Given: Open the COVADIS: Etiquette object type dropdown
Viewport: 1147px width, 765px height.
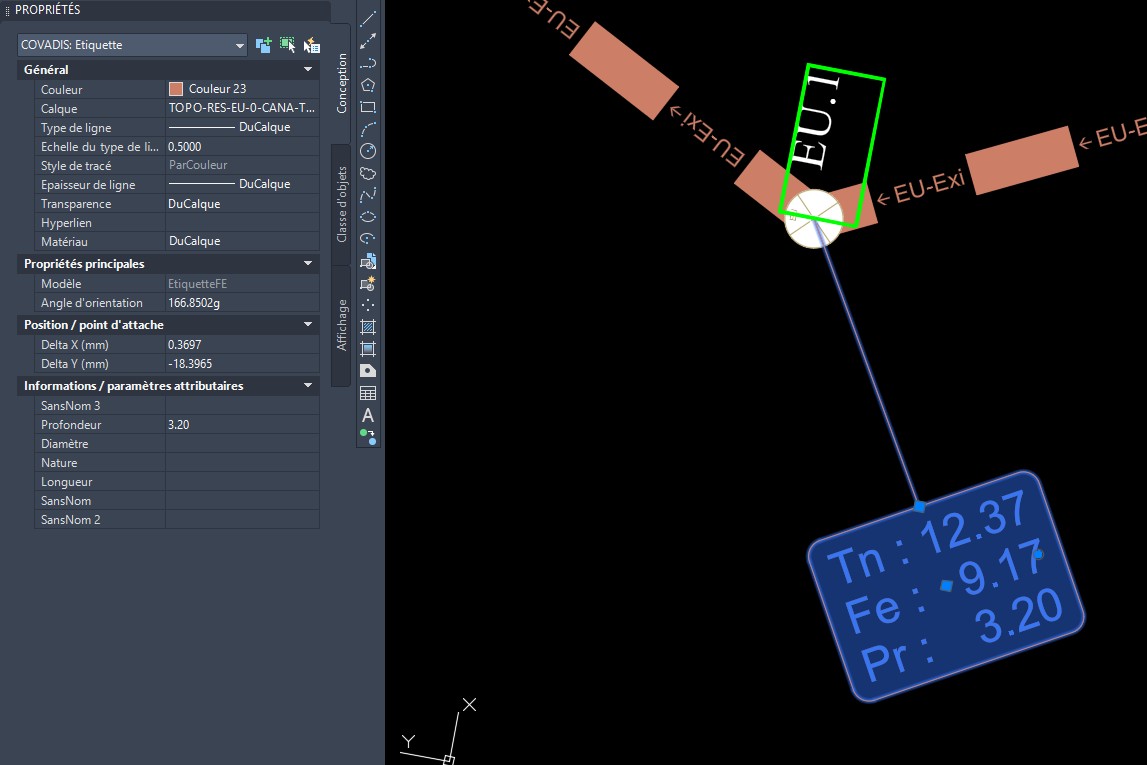Looking at the screenshot, I should pos(132,45).
